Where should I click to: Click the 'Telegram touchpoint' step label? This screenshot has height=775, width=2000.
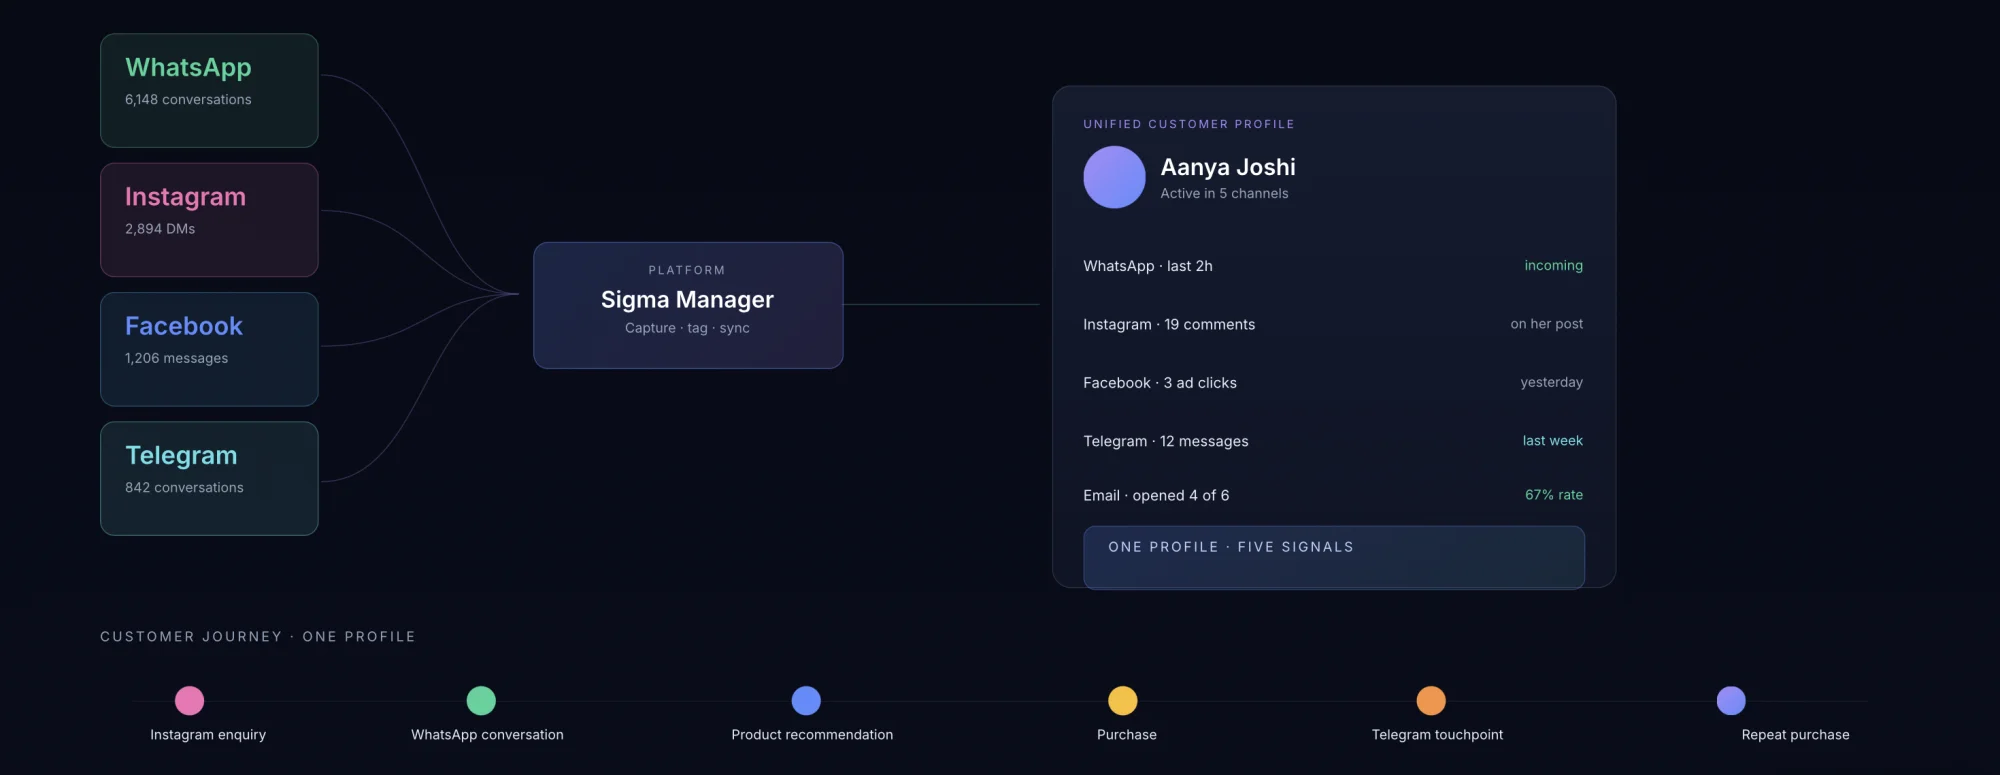tap(1437, 735)
